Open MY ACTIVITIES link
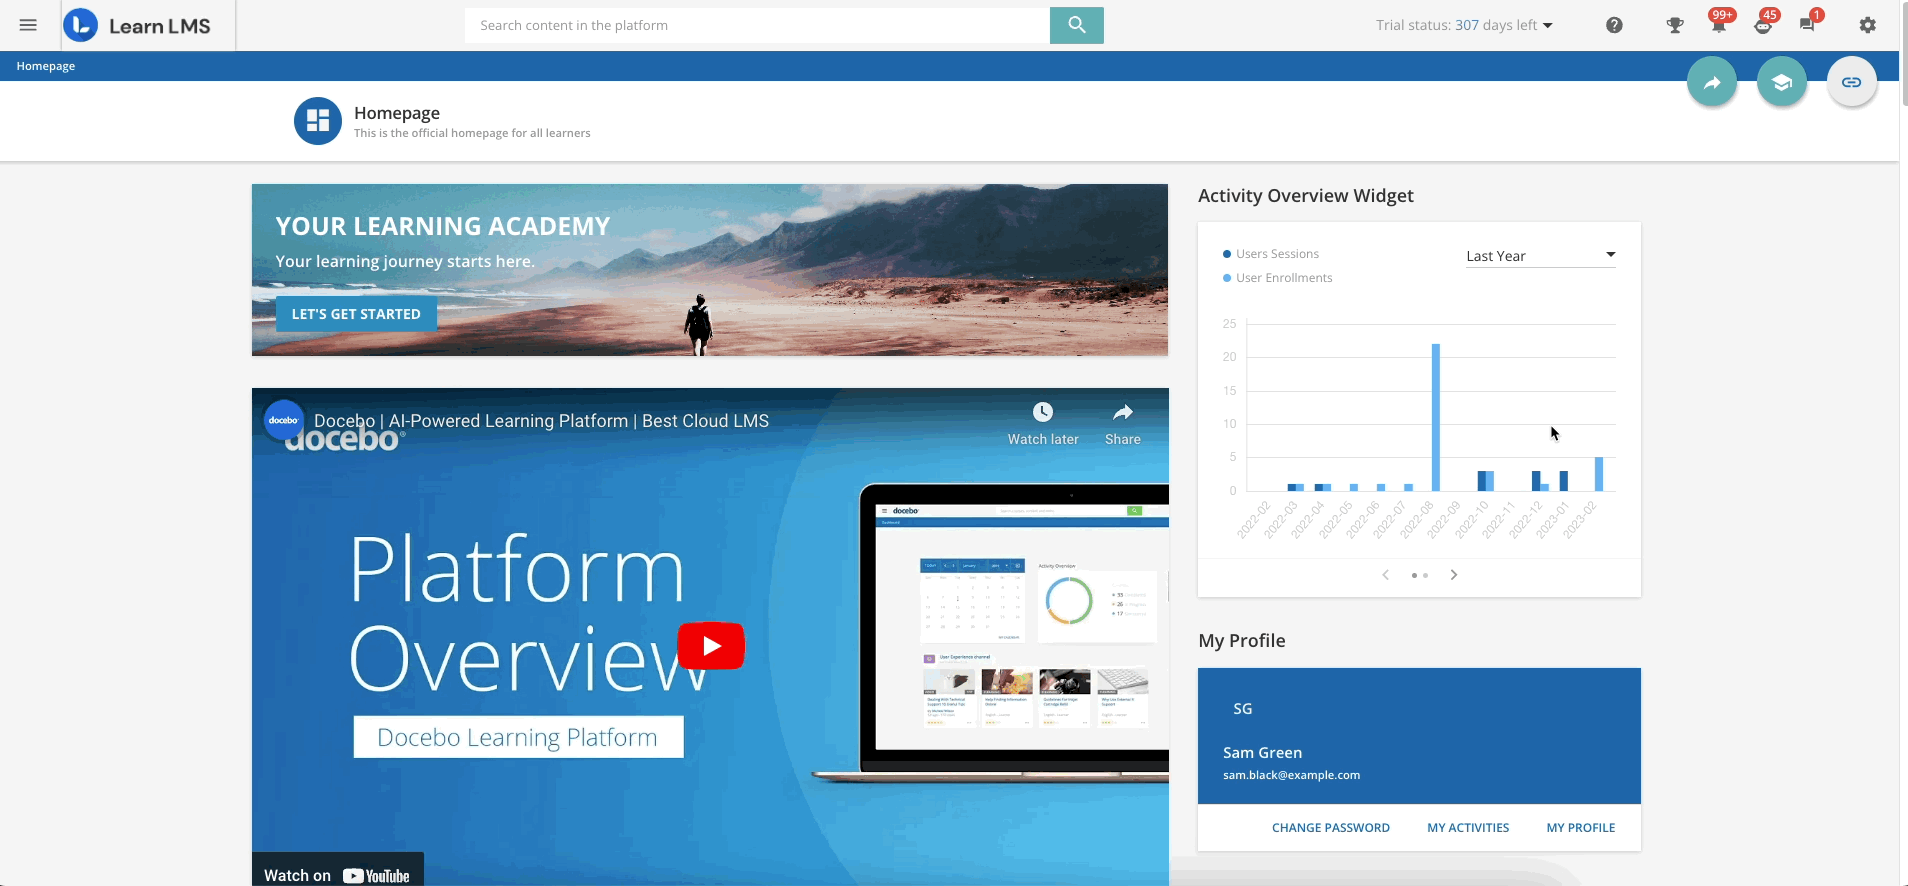Screen dimensions: 1908x886 point(1468,828)
